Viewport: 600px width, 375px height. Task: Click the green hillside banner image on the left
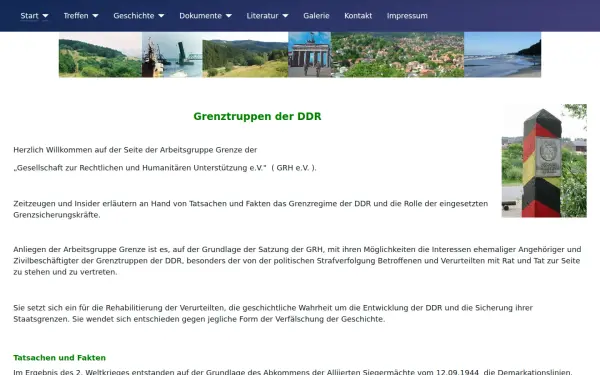click(100, 55)
